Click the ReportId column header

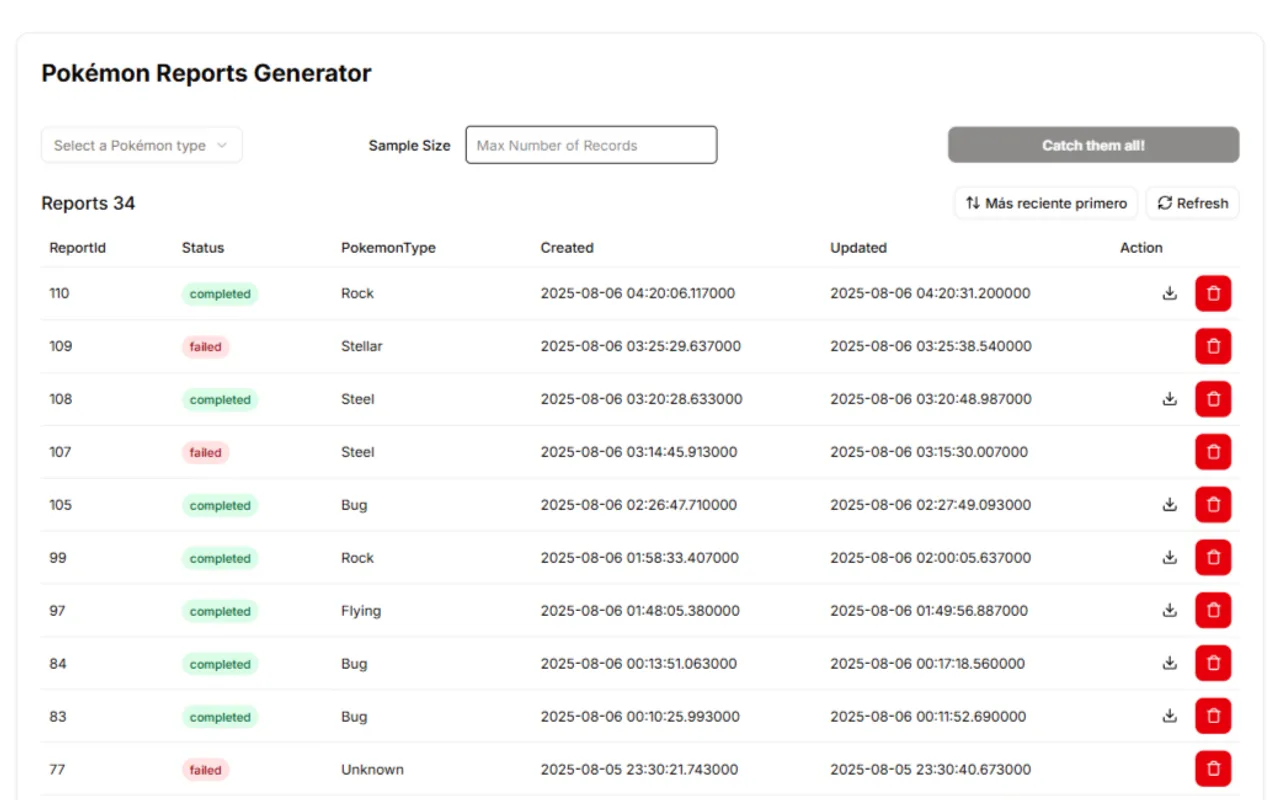pyautogui.click(x=78, y=248)
